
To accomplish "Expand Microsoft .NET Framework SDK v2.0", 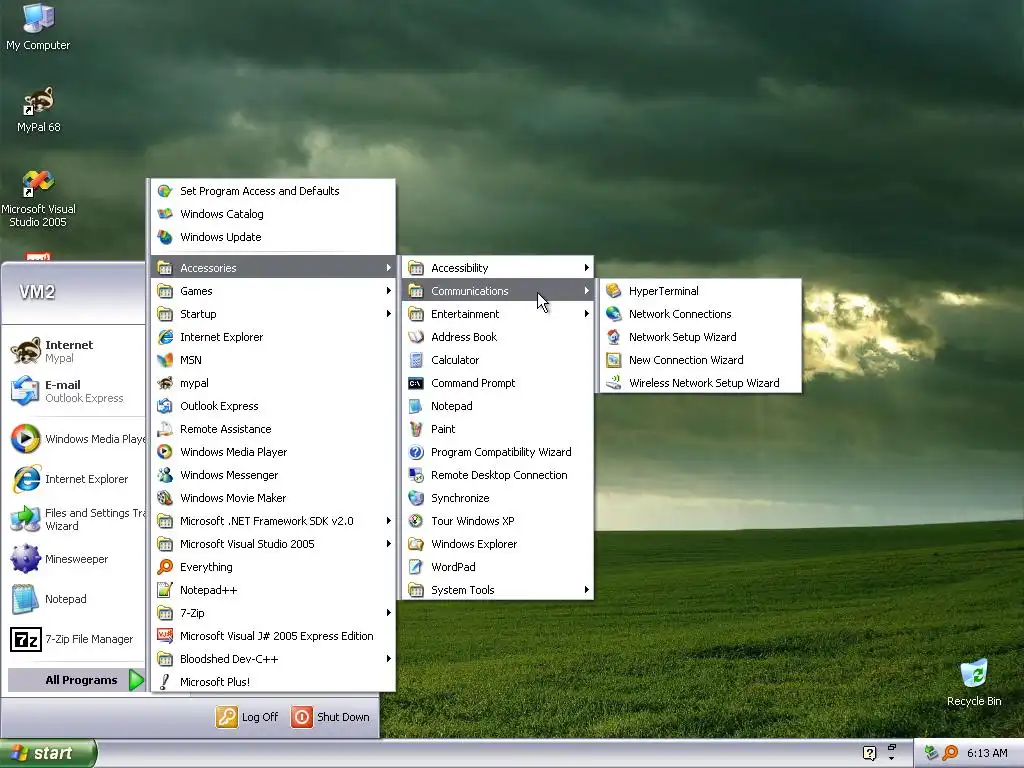I will 273,521.
